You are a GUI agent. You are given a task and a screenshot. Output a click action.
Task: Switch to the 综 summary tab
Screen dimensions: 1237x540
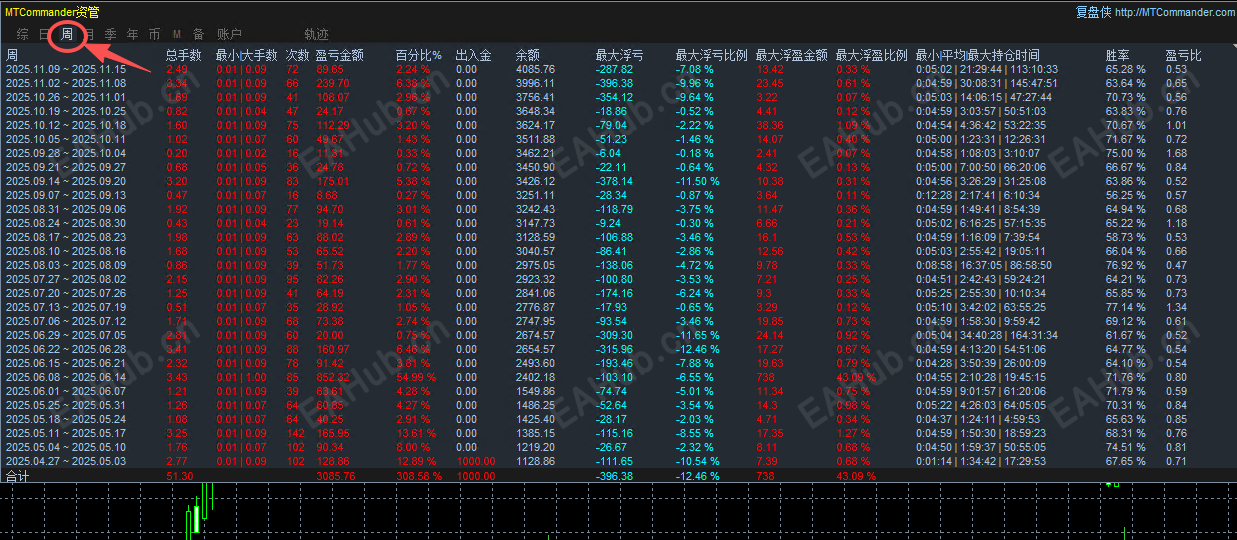22,35
